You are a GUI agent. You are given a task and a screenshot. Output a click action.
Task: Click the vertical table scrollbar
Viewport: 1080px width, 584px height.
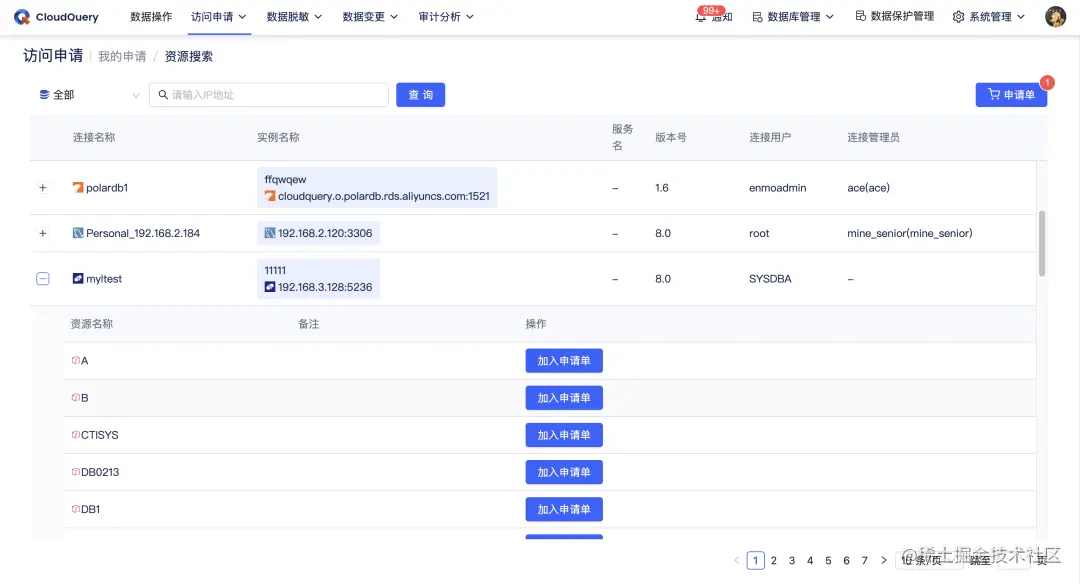pos(1041,243)
